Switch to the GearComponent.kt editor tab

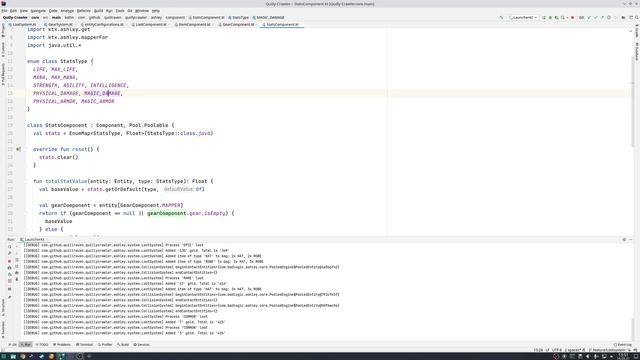click(237, 24)
